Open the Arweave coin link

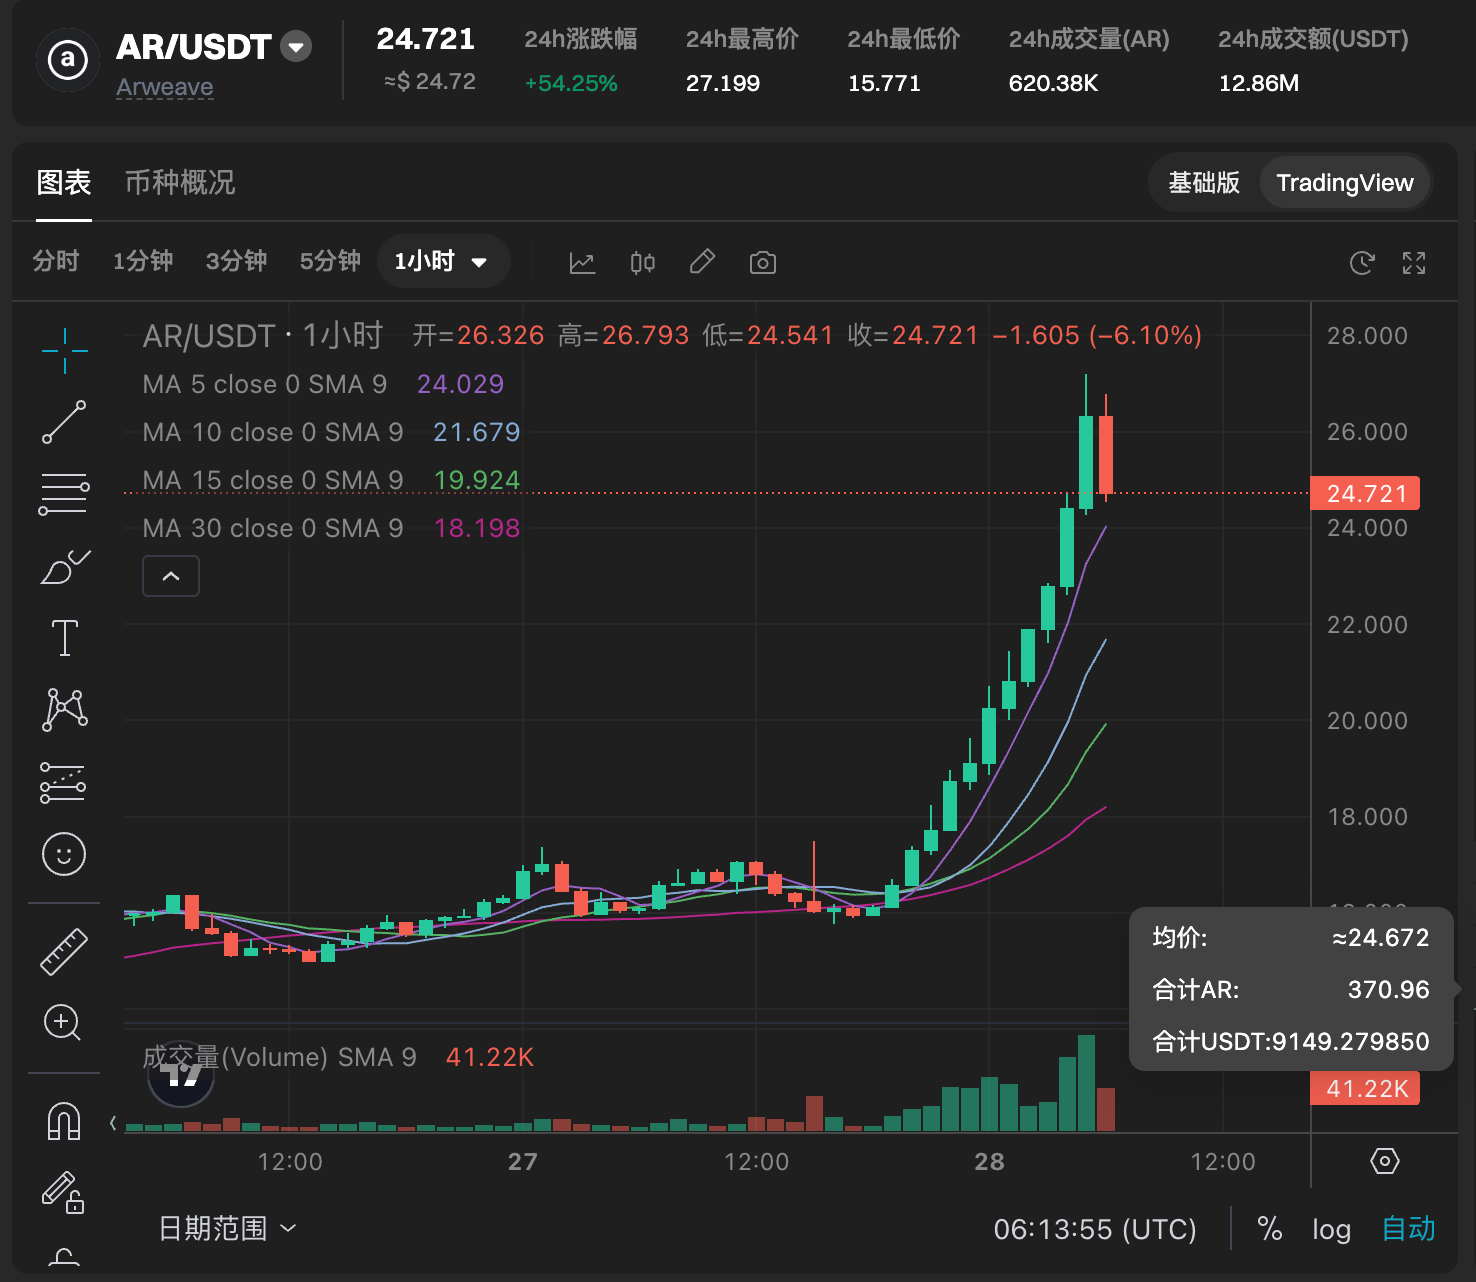(x=165, y=87)
